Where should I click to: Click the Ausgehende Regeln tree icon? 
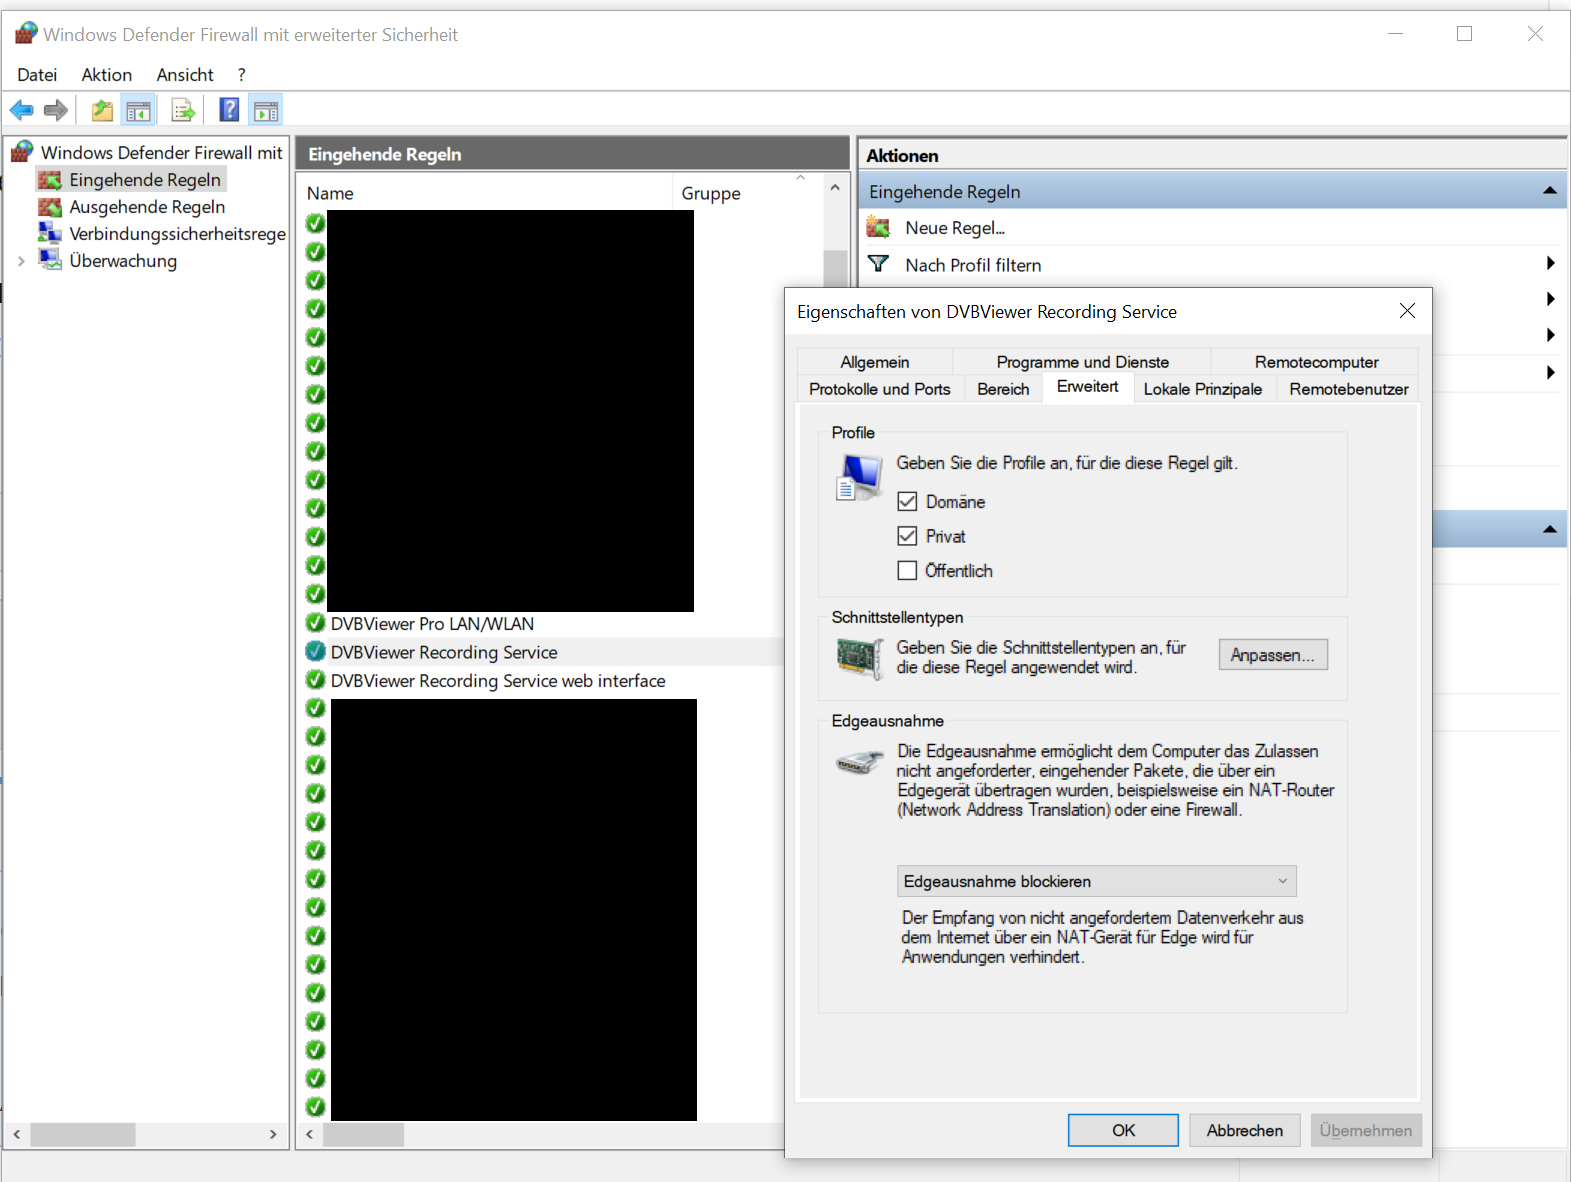pos(49,207)
